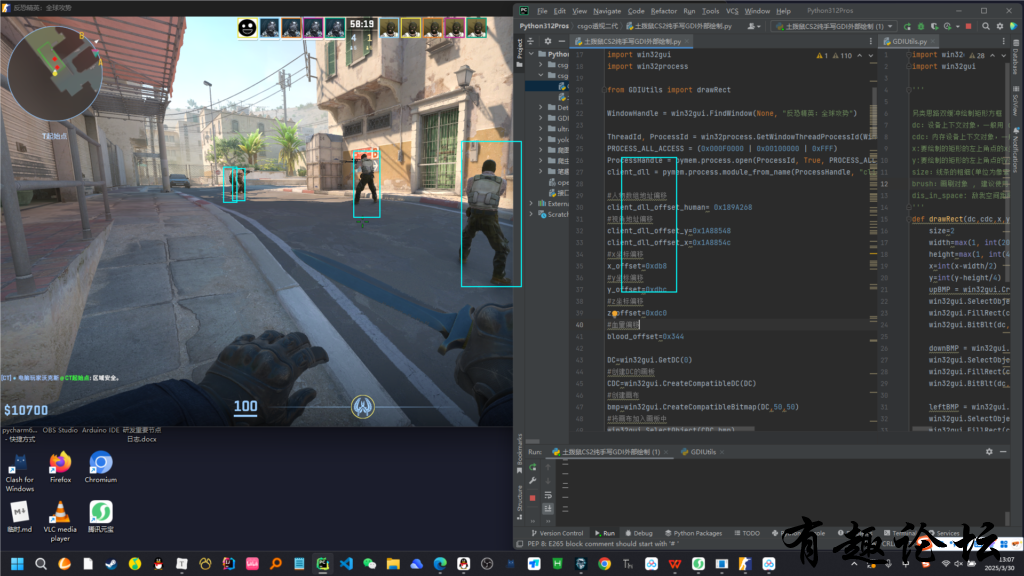1024x576 pixels.
Task: Open the Database side tool window
Action: (x=1016, y=57)
